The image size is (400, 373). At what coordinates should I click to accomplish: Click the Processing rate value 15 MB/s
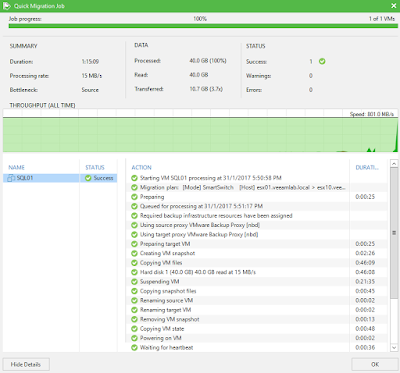tap(92, 76)
